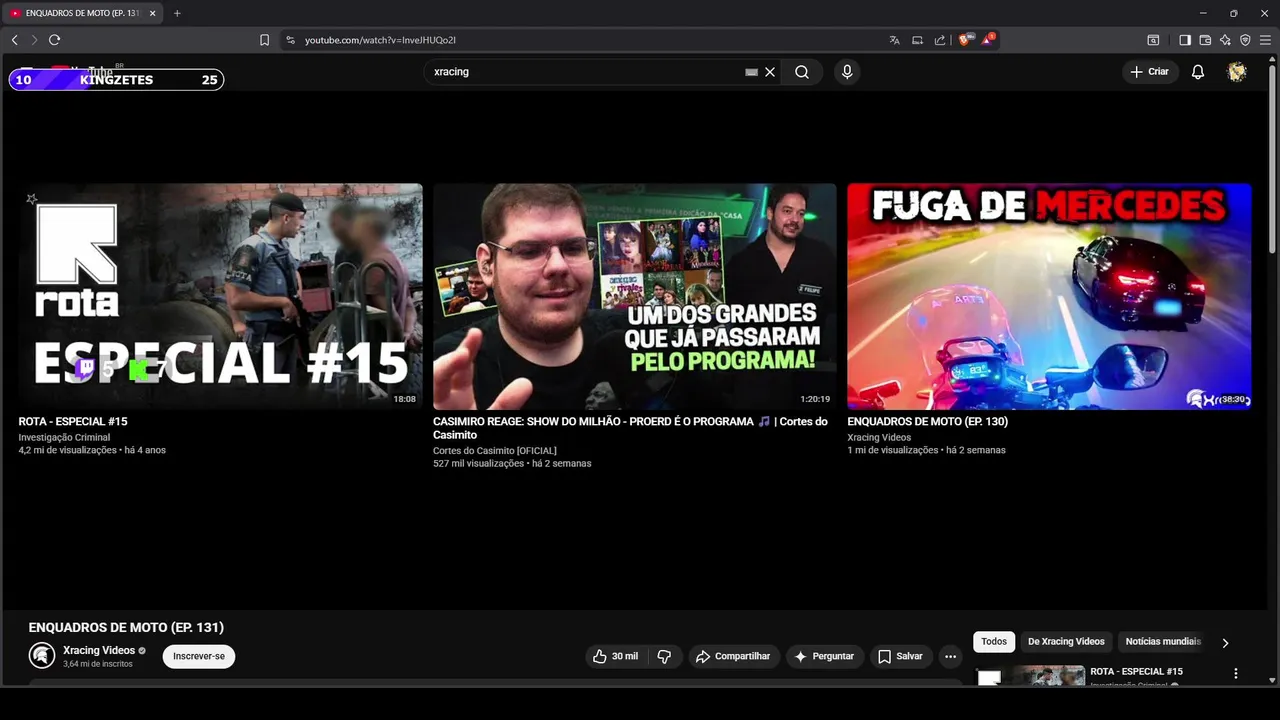Click the magnifier search button
Viewport: 1280px width, 720px height.
coord(802,72)
